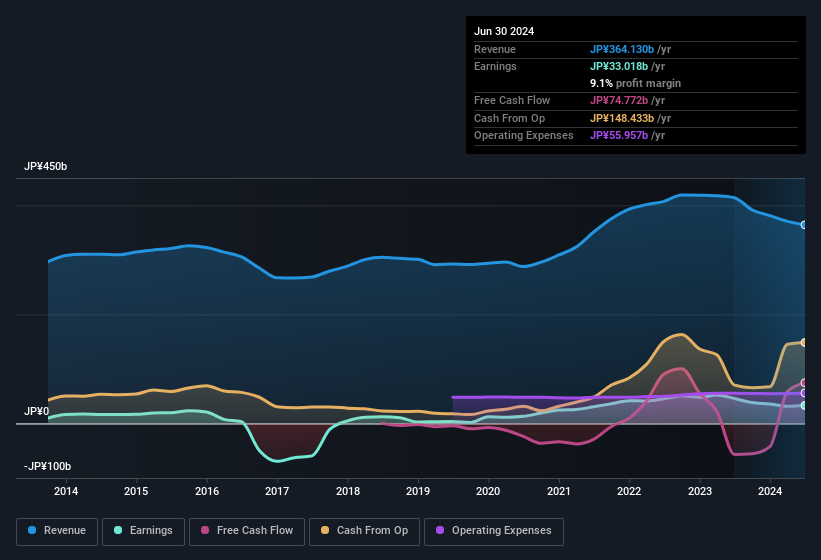This screenshot has height=560, width=821.
Task: Click the Earnings label in the tooltip
Action: point(495,66)
